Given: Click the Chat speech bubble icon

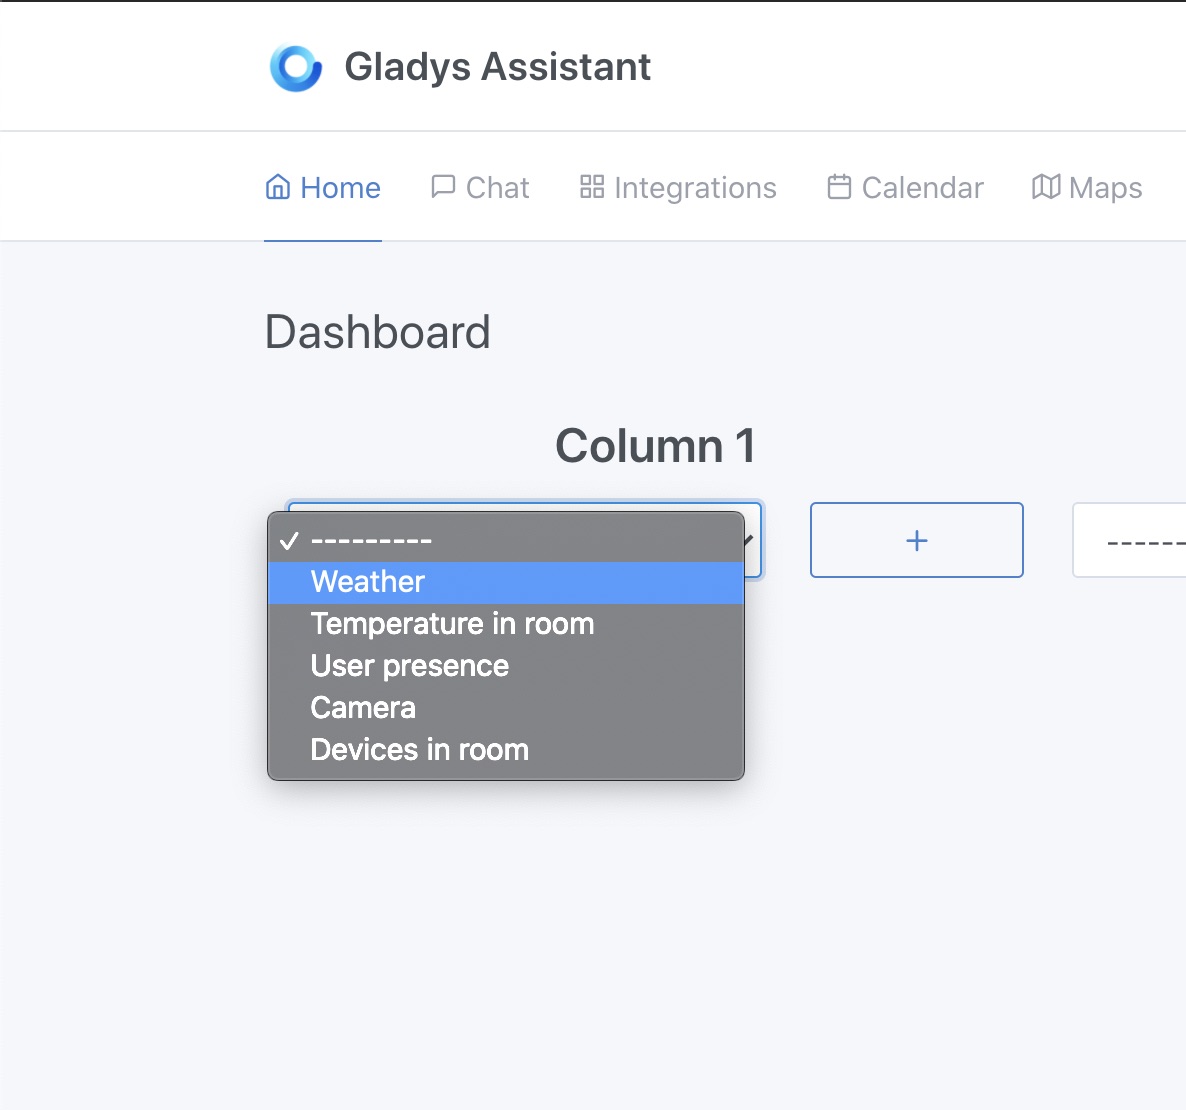Looking at the screenshot, I should pyautogui.click(x=443, y=187).
